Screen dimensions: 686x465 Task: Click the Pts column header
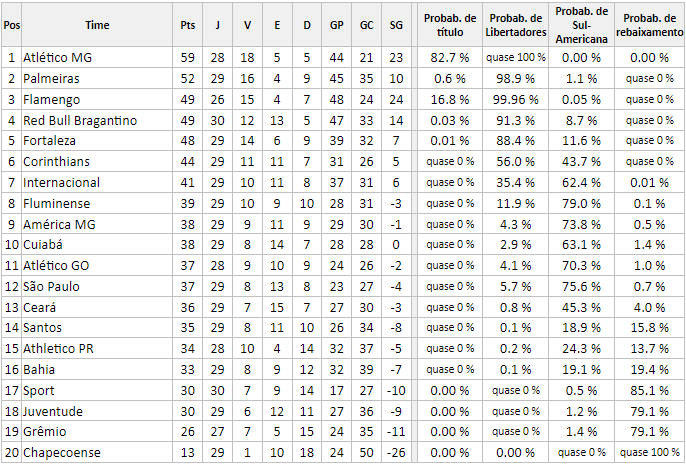point(188,25)
